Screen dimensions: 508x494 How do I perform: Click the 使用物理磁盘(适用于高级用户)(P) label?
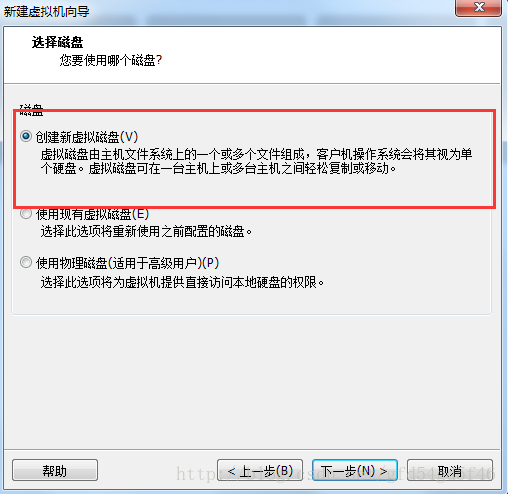(127, 263)
